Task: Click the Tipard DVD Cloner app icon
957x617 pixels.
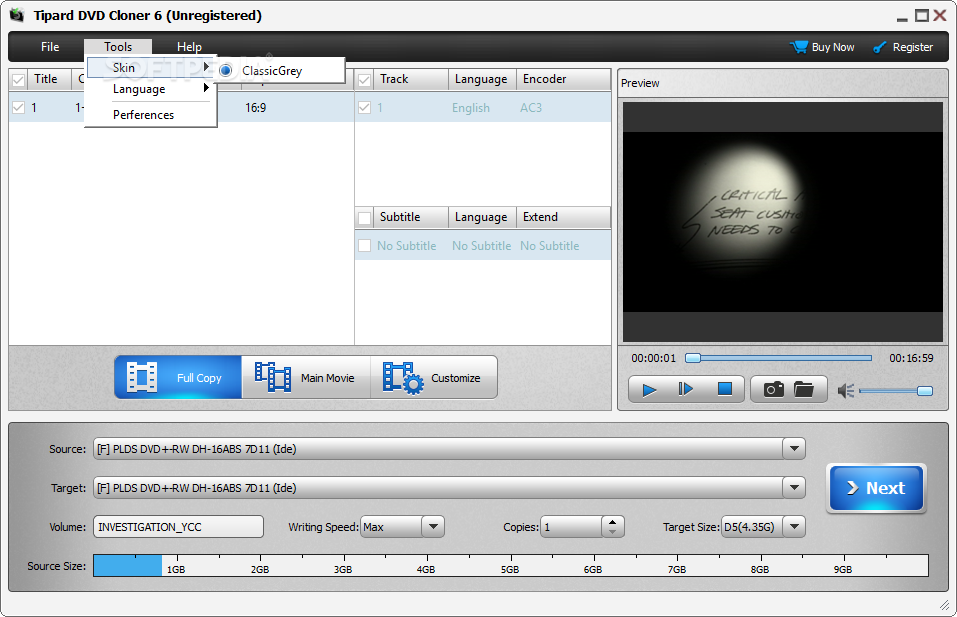Action: (x=18, y=15)
